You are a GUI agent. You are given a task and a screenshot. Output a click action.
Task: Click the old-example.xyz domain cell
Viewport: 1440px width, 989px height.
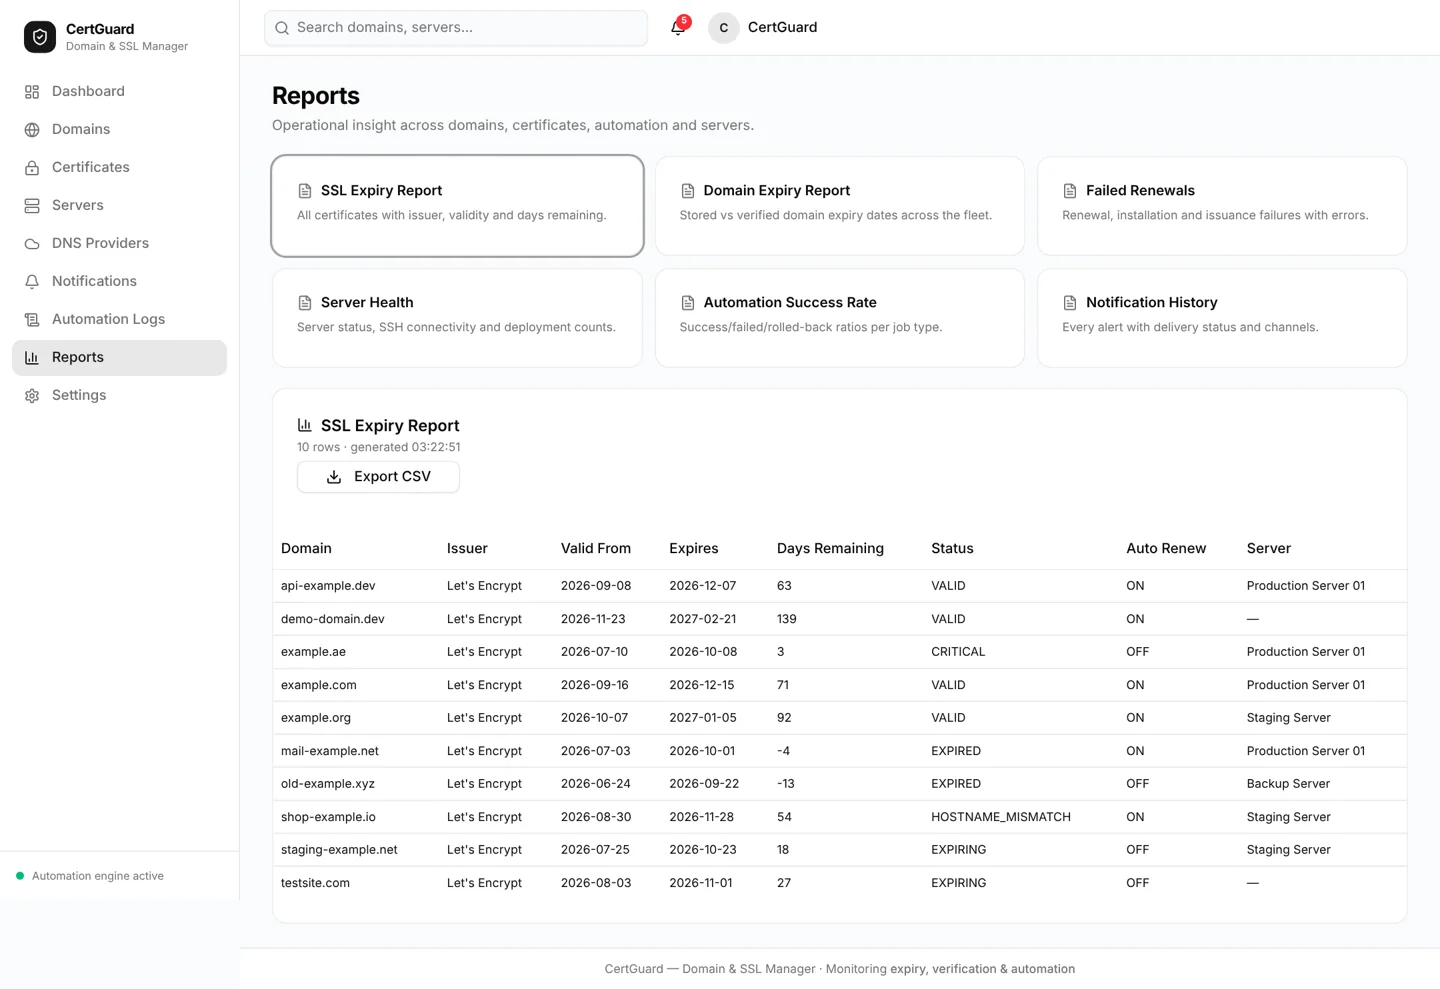[x=328, y=784]
